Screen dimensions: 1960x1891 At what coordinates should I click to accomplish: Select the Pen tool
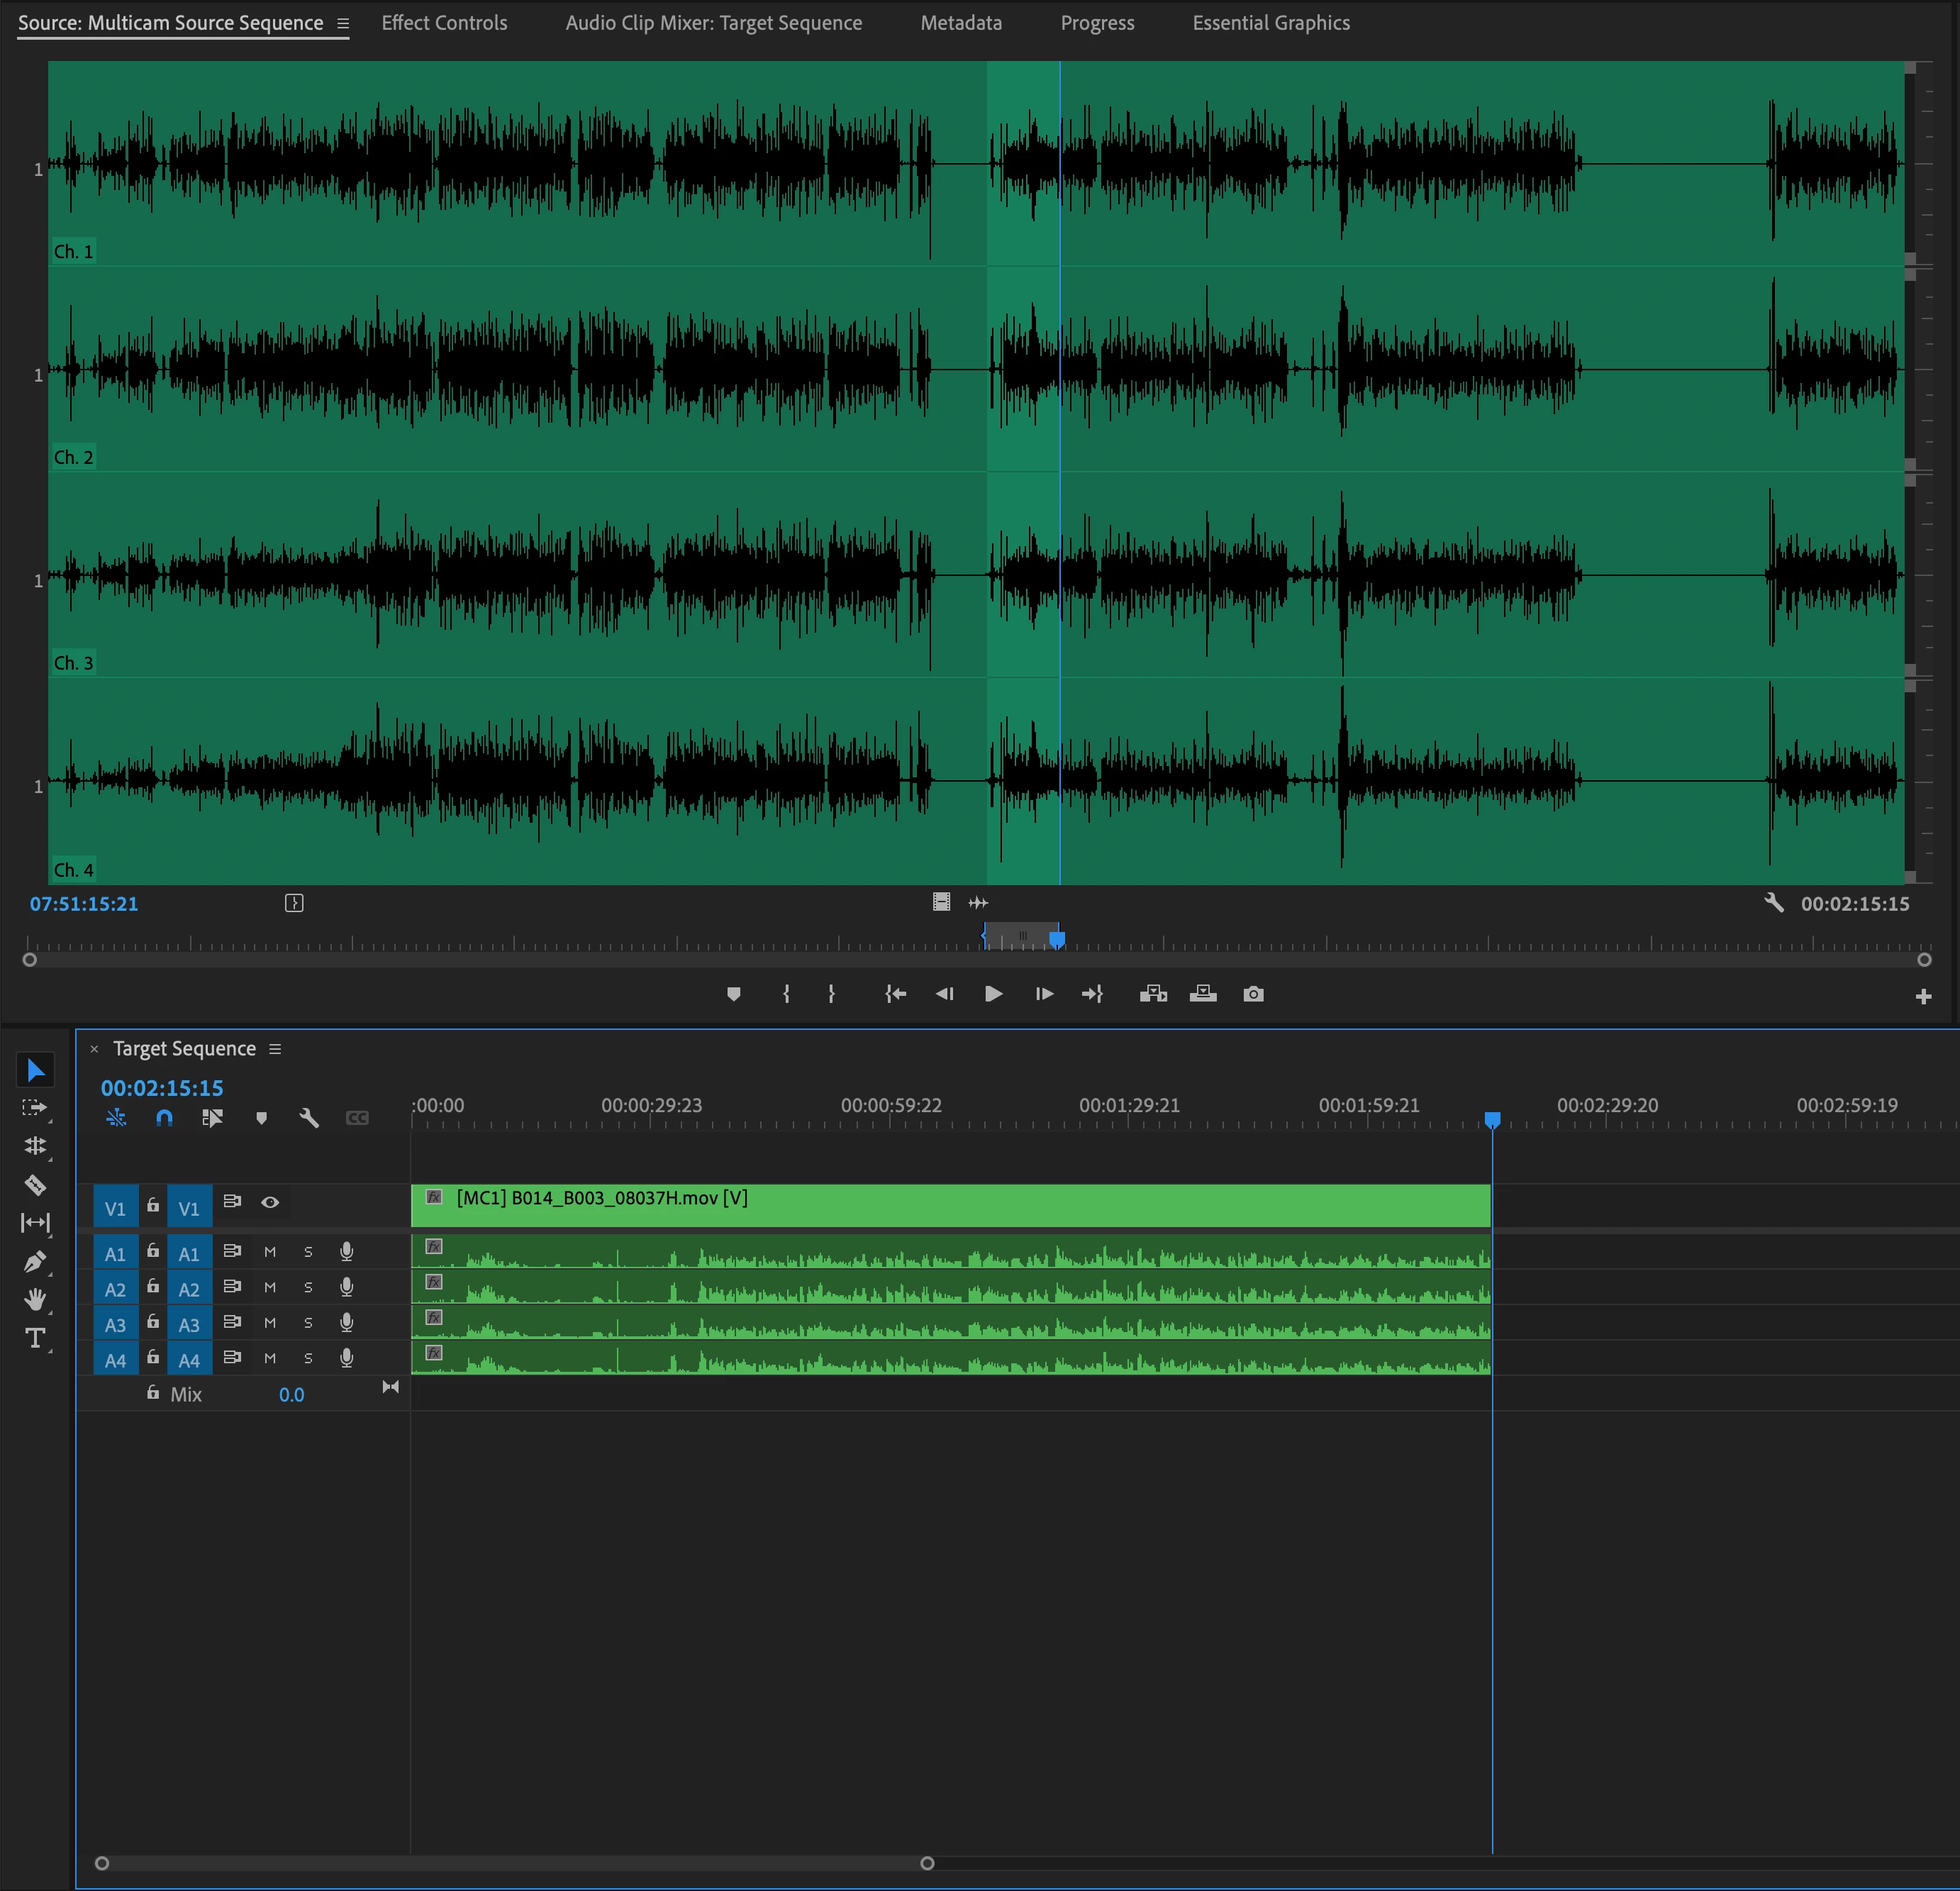coord(35,1261)
